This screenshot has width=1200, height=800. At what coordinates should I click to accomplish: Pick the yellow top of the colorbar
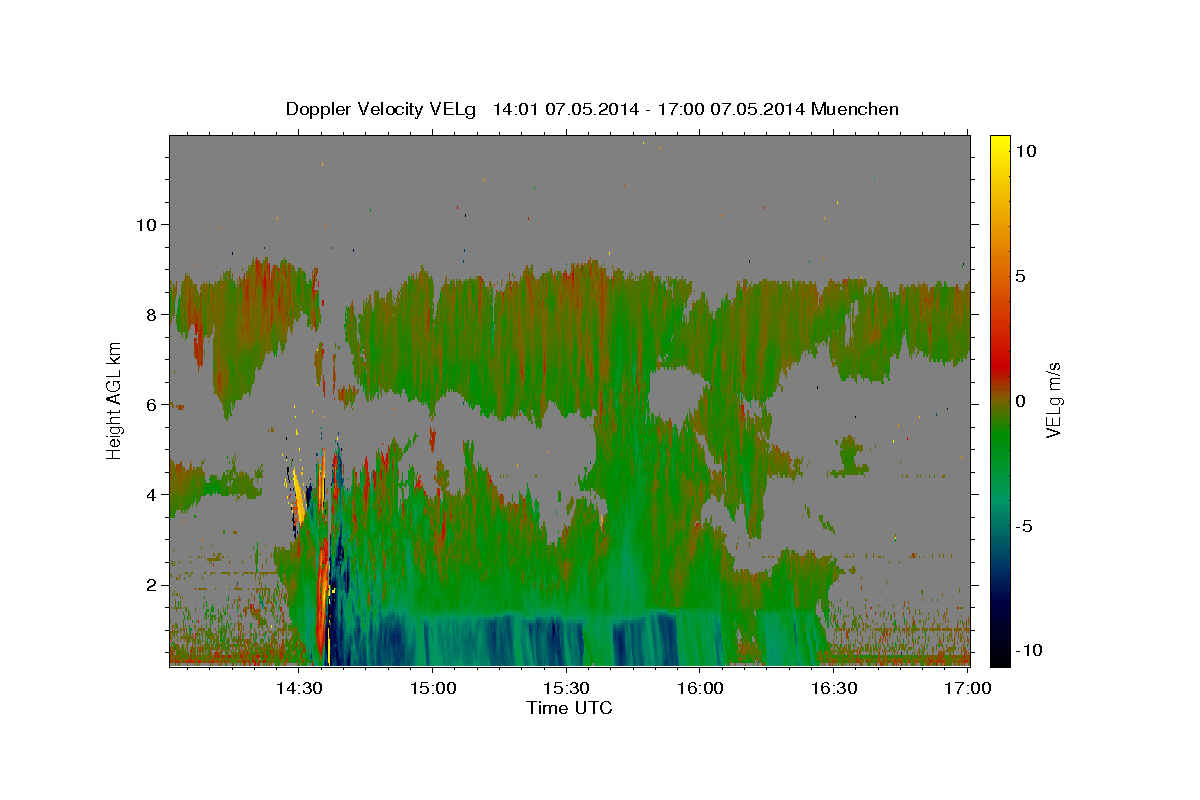[x=999, y=143]
